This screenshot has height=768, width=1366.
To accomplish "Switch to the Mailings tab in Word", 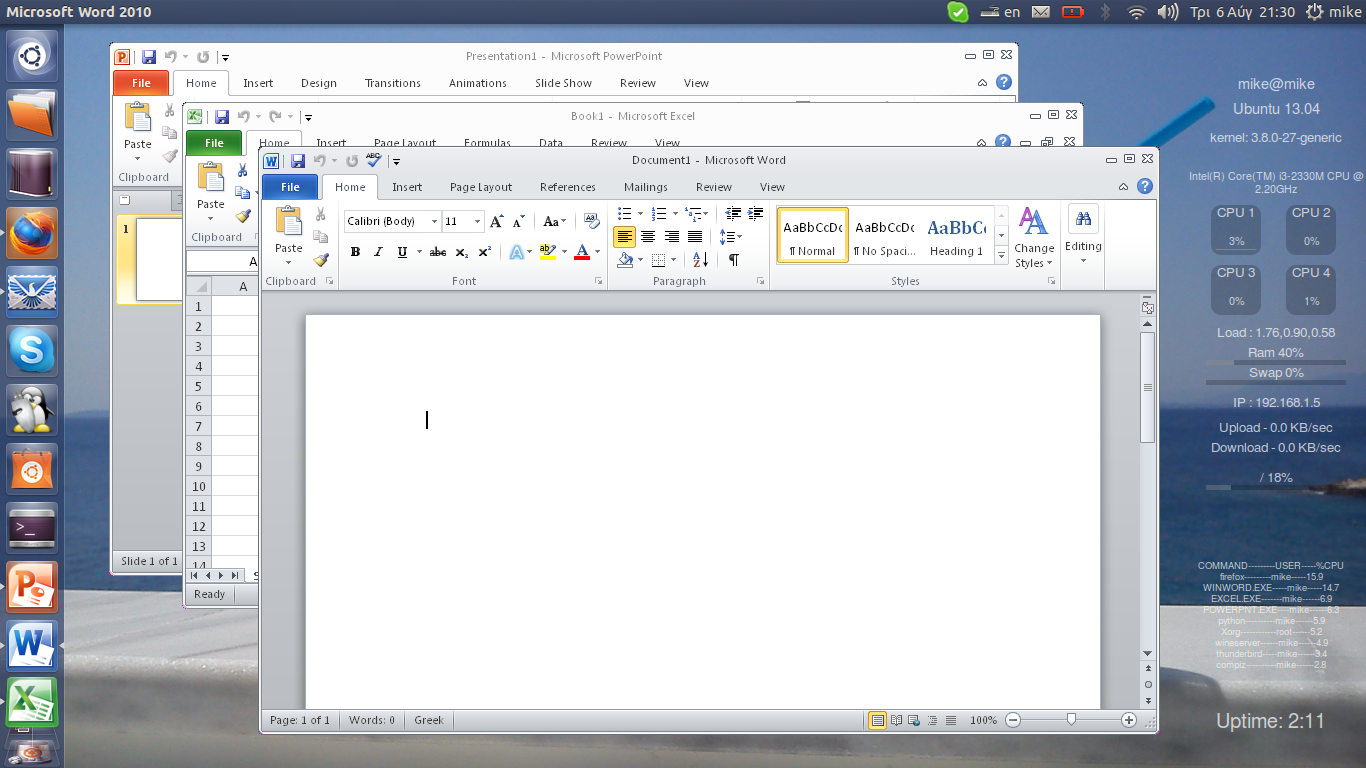I will pos(646,187).
